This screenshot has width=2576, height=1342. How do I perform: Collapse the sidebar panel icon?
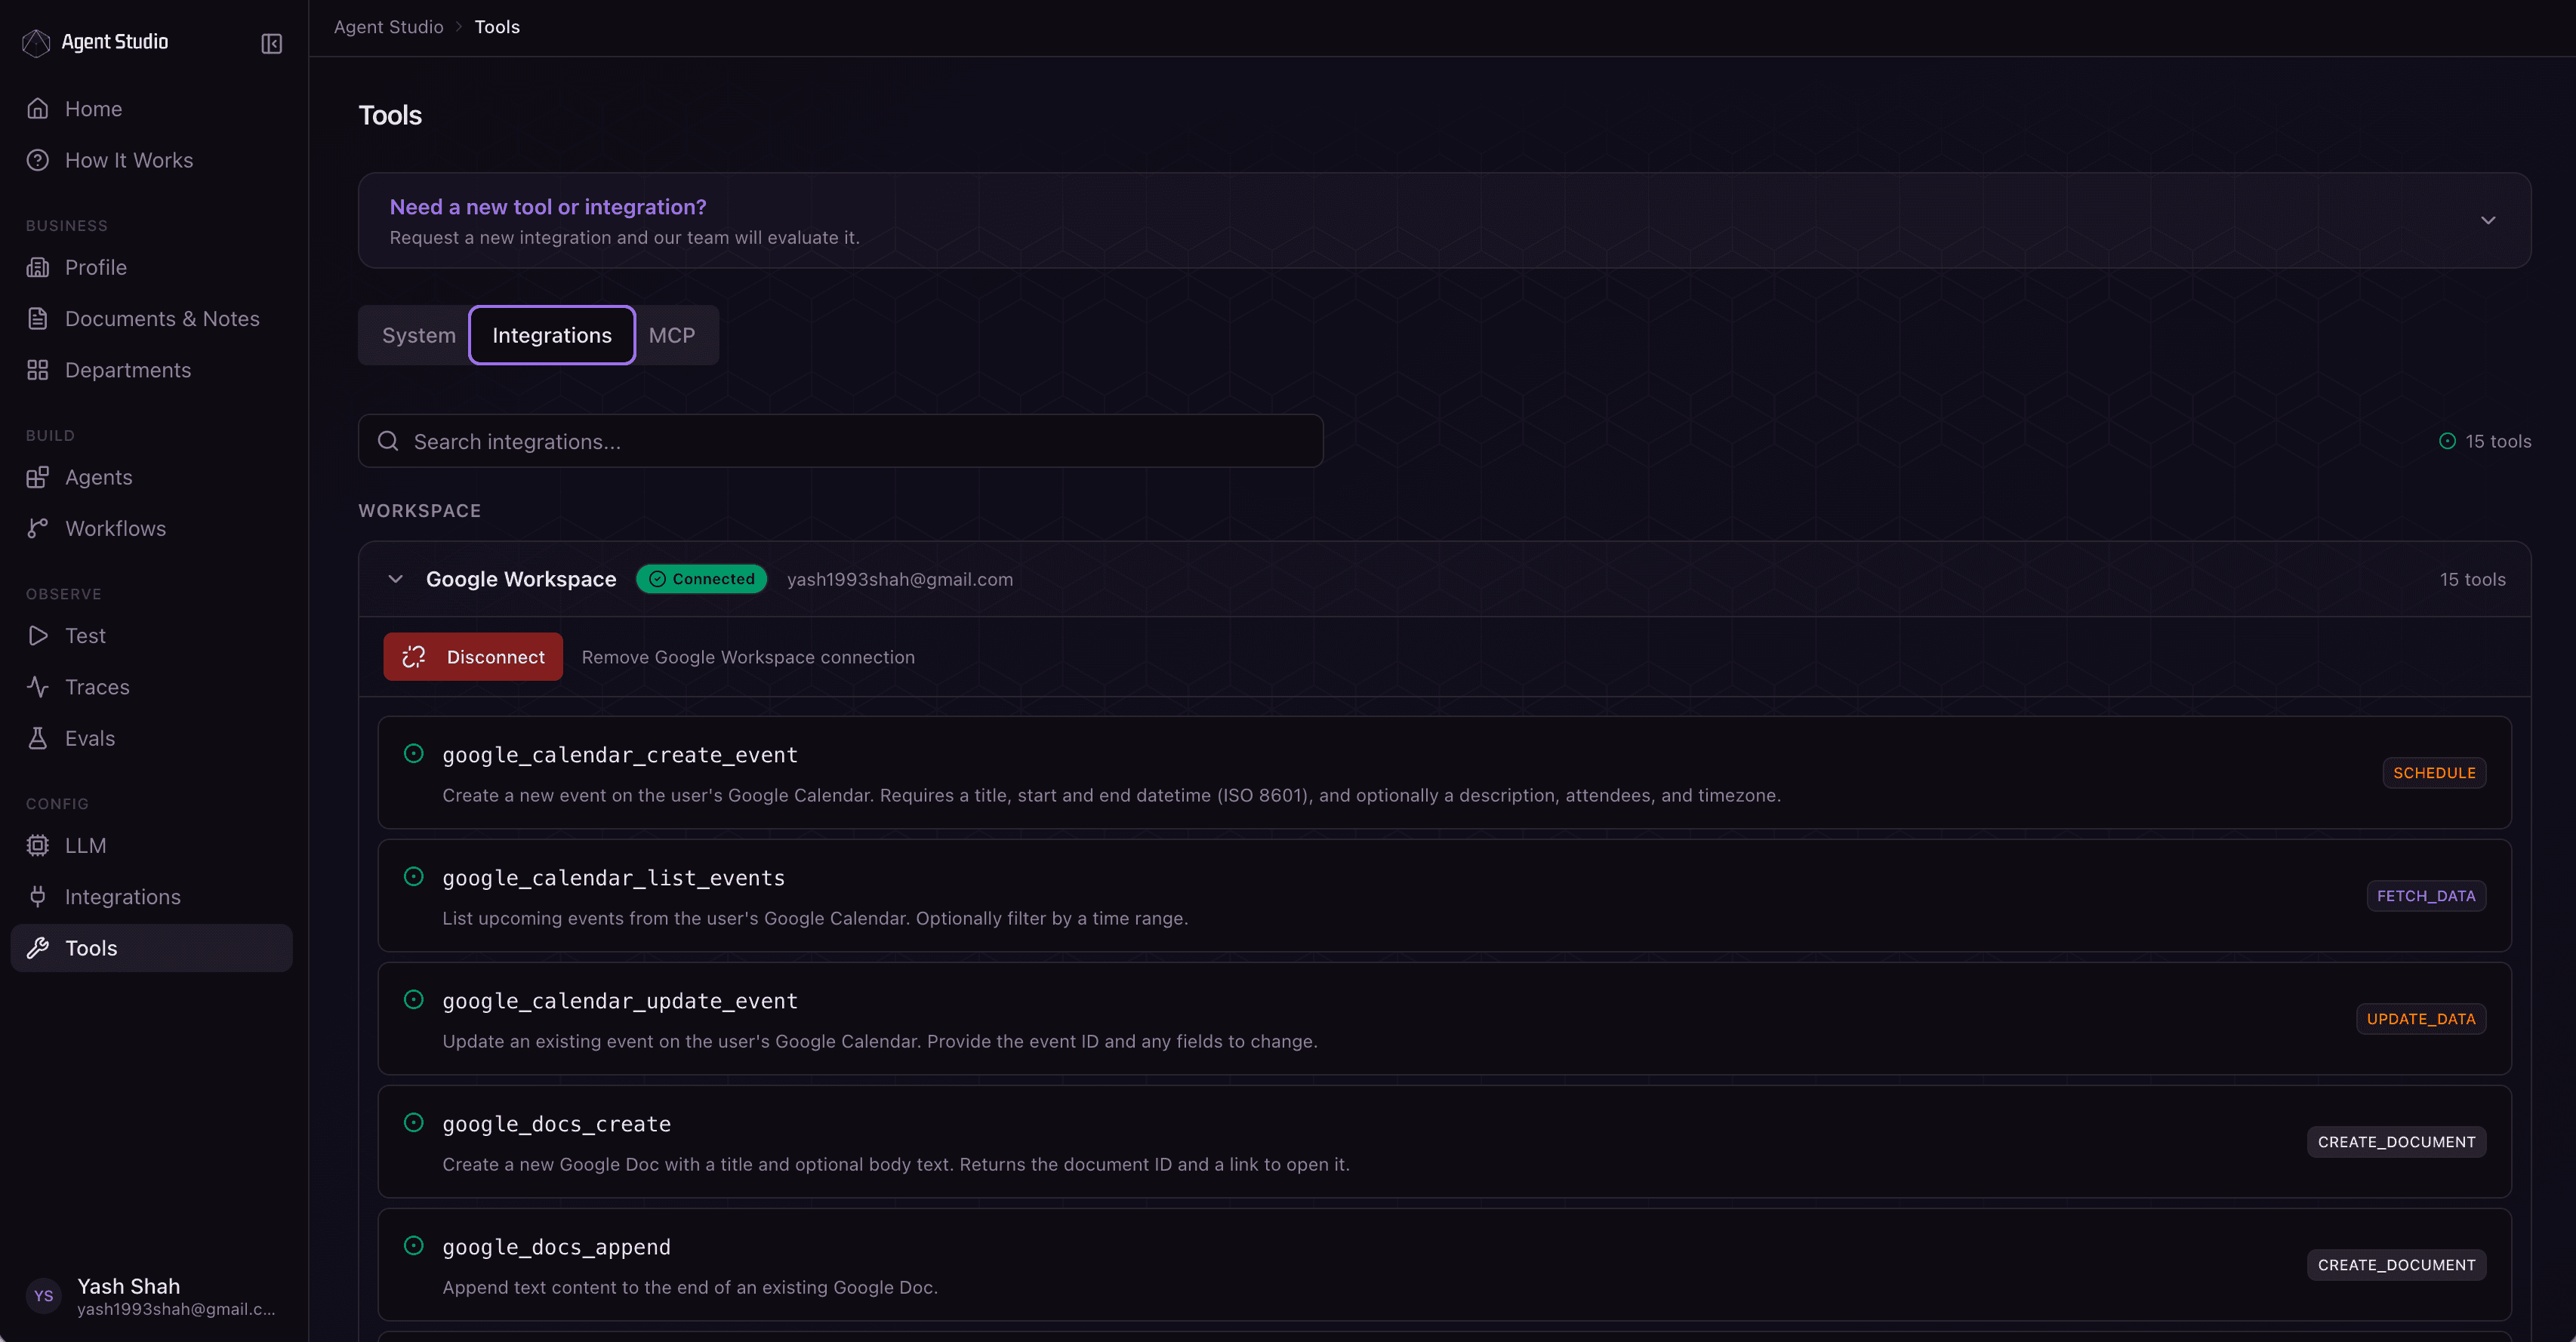[271, 43]
